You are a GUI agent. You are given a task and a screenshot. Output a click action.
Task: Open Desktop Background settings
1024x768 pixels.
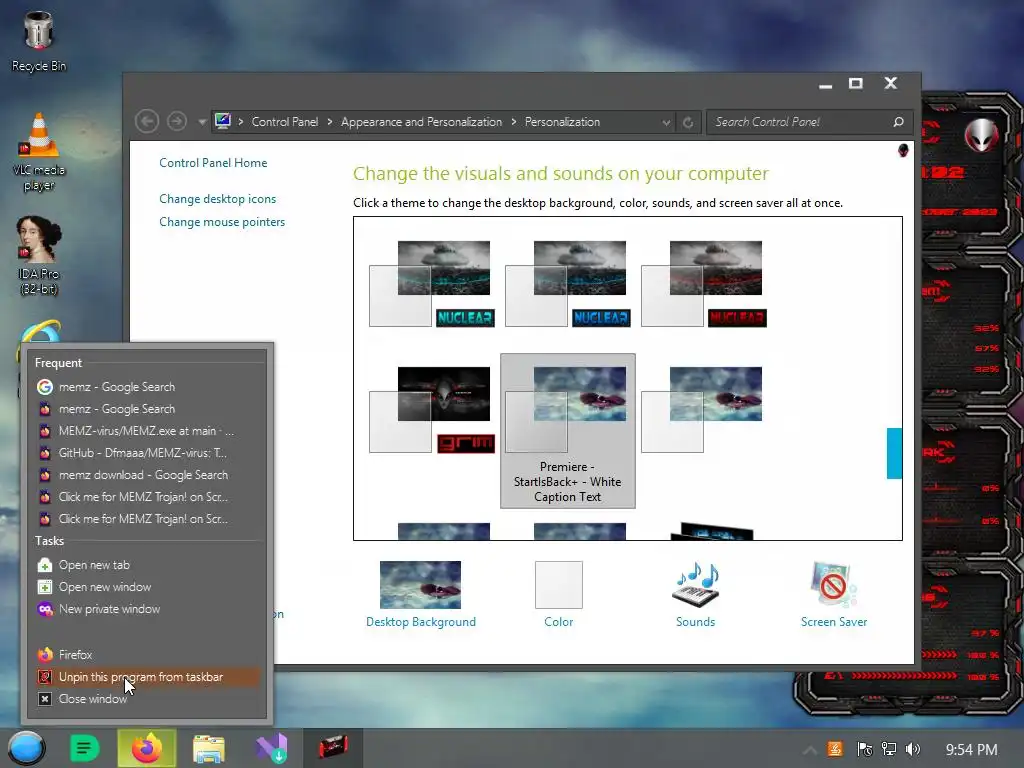[x=421, y=594]
